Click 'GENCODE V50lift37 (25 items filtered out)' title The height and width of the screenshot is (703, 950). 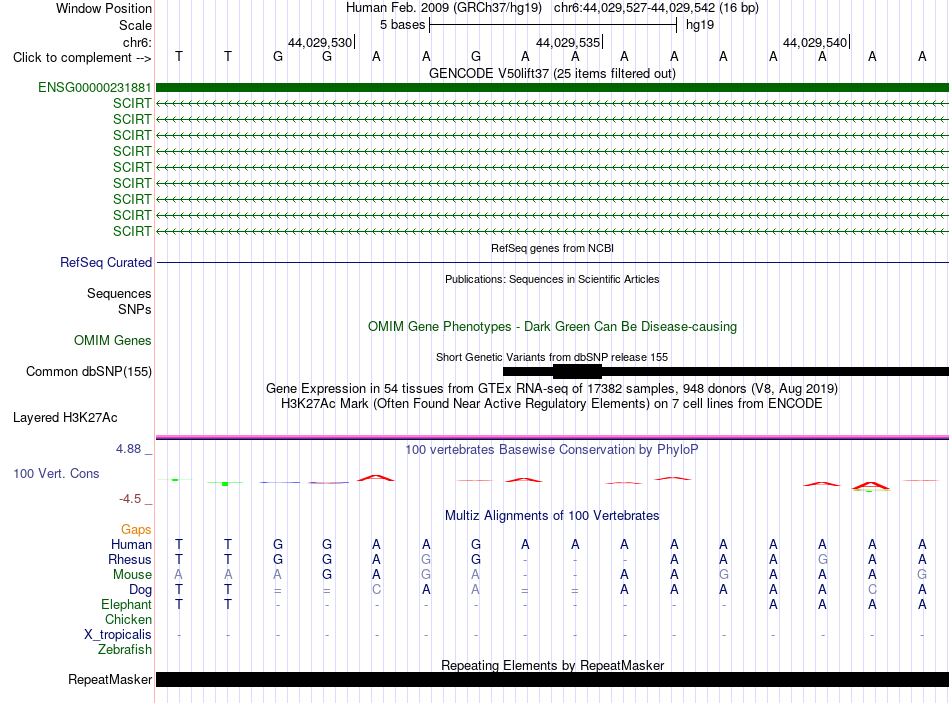[x=552, y=73]
